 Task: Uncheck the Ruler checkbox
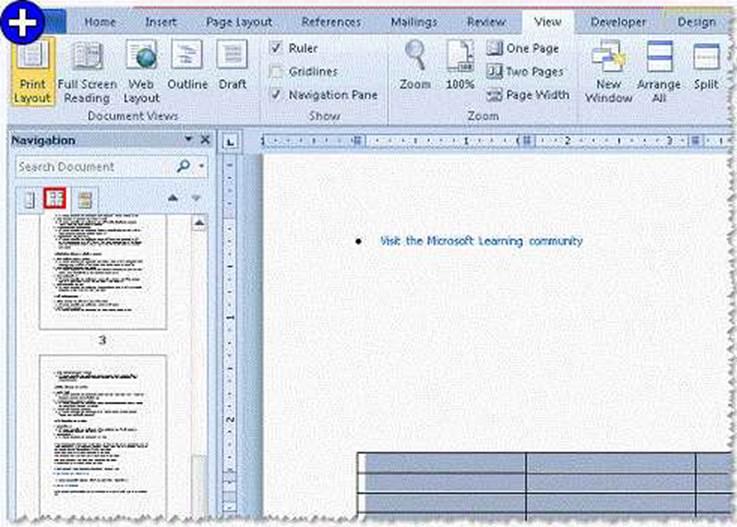(276, 48)
